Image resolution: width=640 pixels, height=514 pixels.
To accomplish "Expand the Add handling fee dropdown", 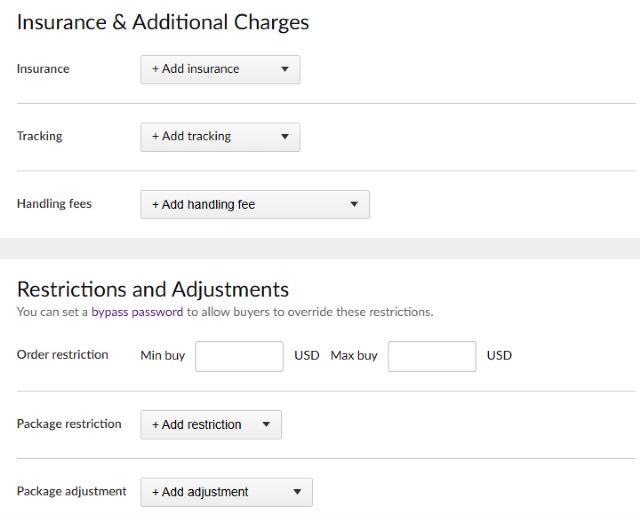I will (x=254, y=205).
